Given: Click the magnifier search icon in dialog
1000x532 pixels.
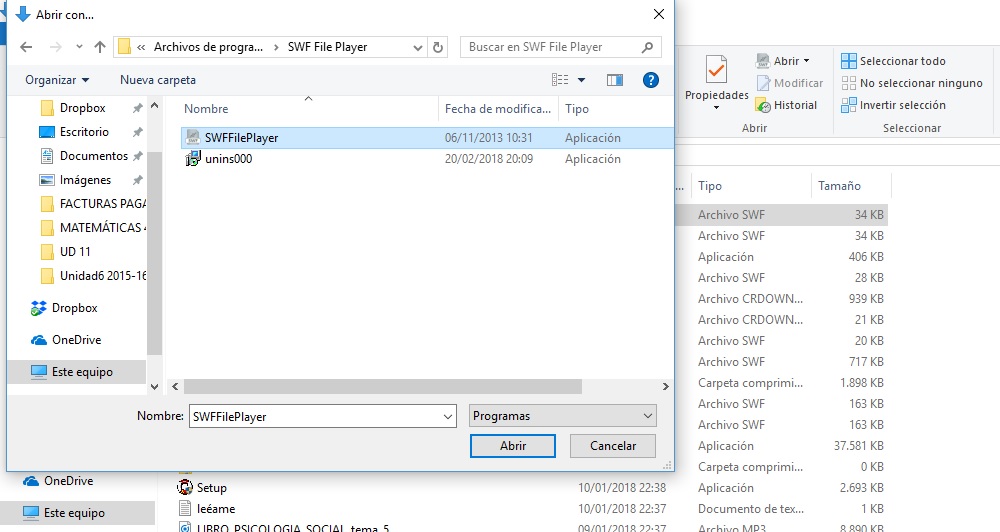Looking at the screenshot, I should (x=647, y=47).
